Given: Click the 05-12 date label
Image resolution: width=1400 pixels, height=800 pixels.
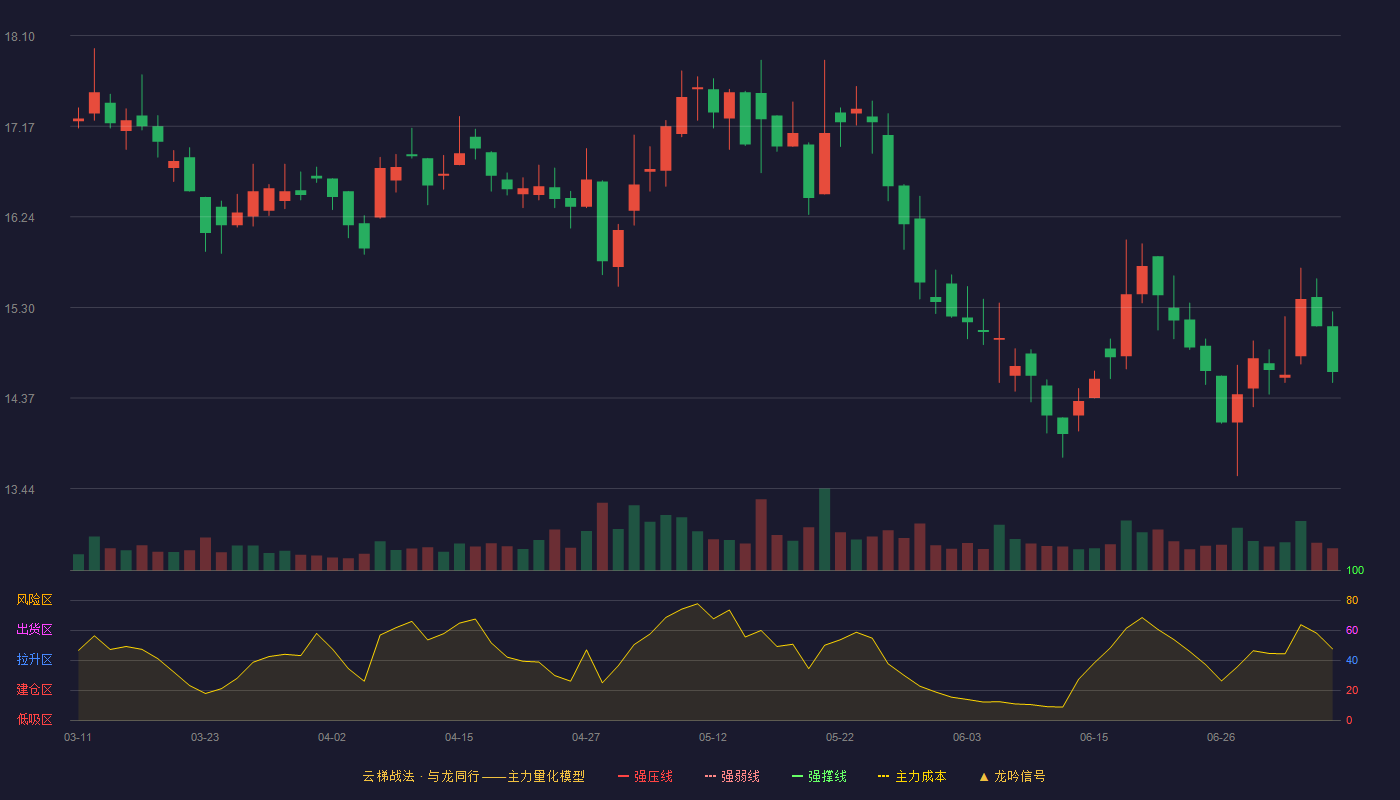Looking at the screenshot, I should tap(713, 737).
